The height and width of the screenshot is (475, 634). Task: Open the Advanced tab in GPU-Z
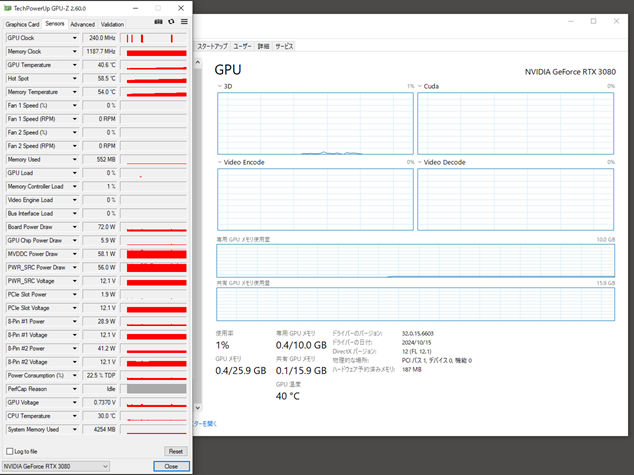pos(82,24)
